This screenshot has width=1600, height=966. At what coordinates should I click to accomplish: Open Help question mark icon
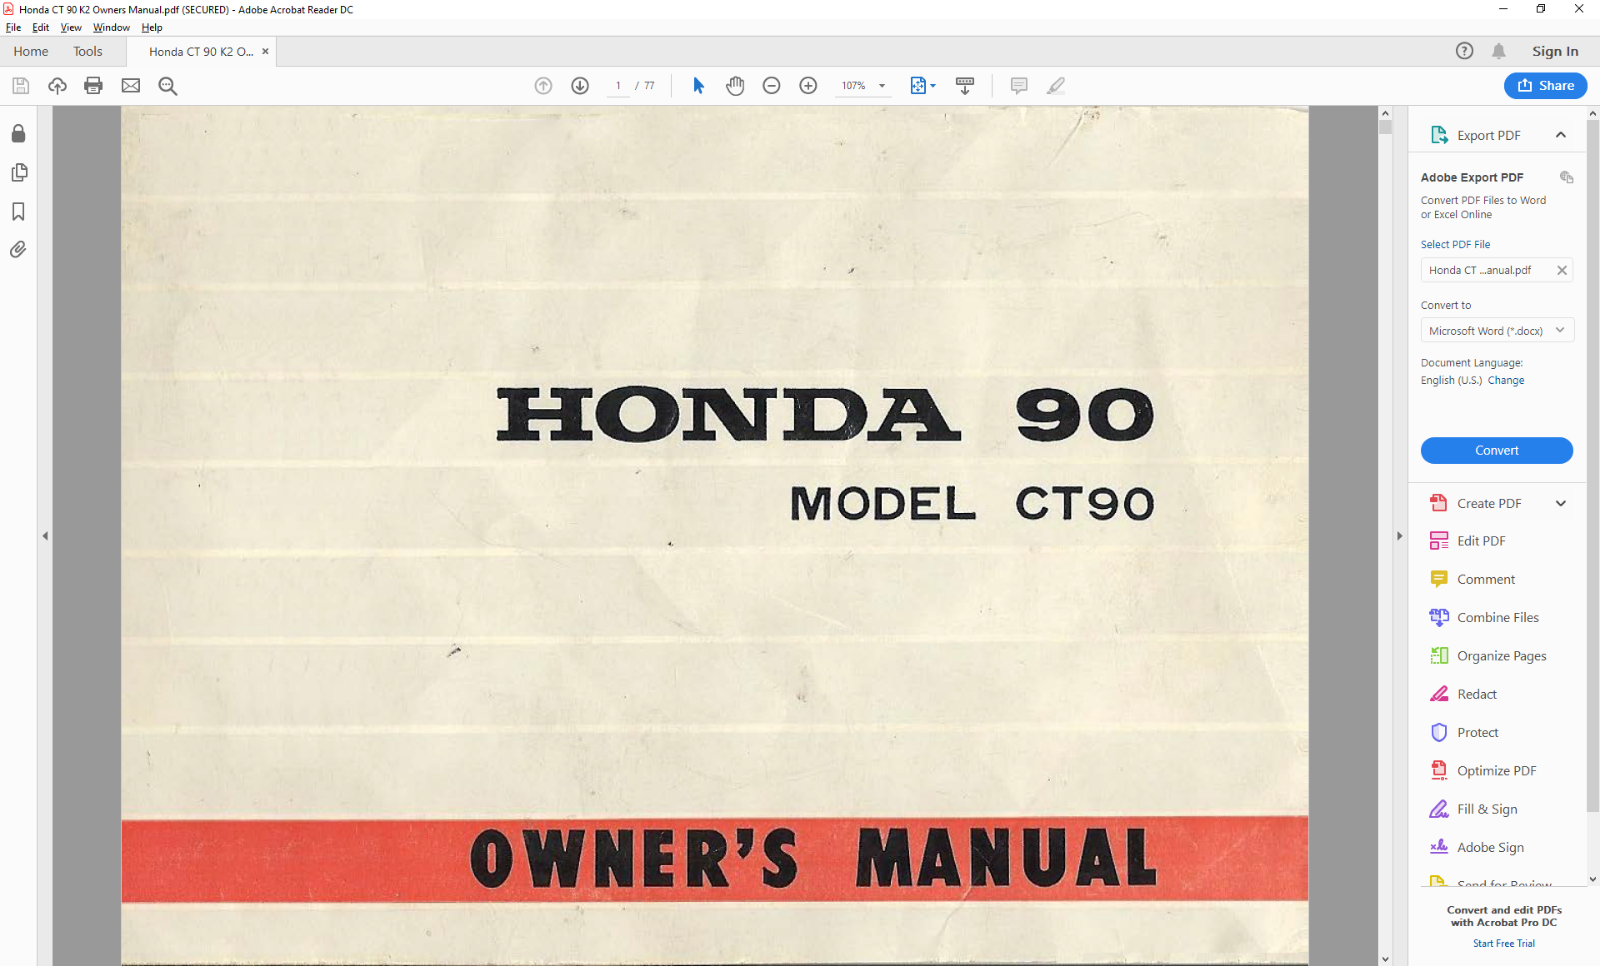tap(1464, 51)
